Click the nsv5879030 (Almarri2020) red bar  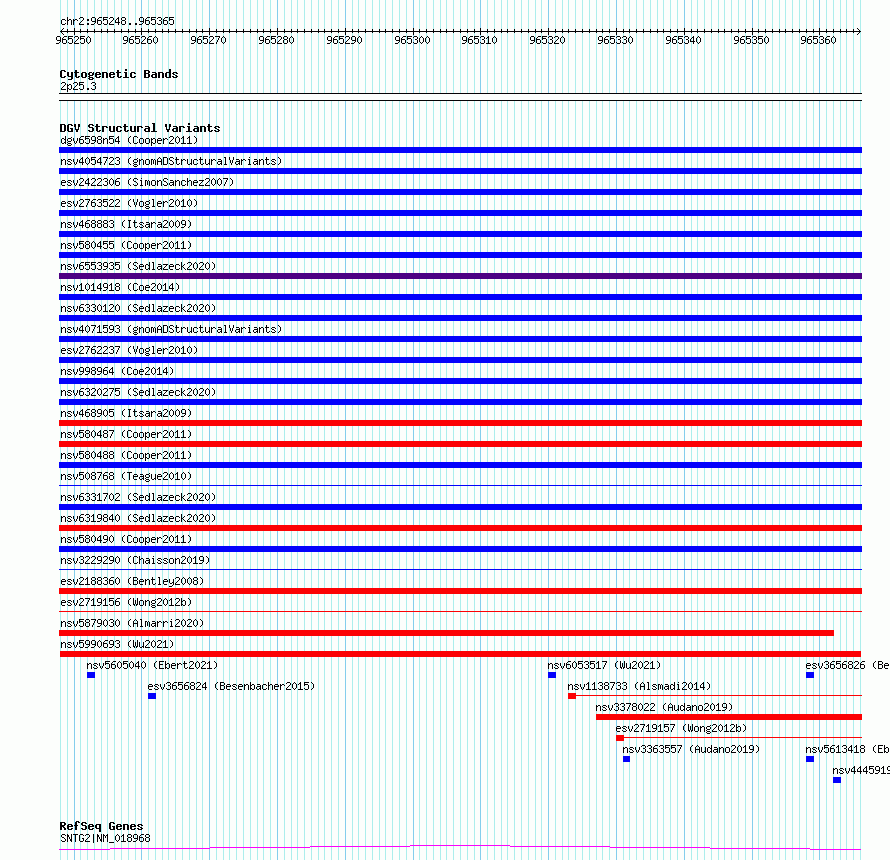pyautogui.click(x=446, y=633)
